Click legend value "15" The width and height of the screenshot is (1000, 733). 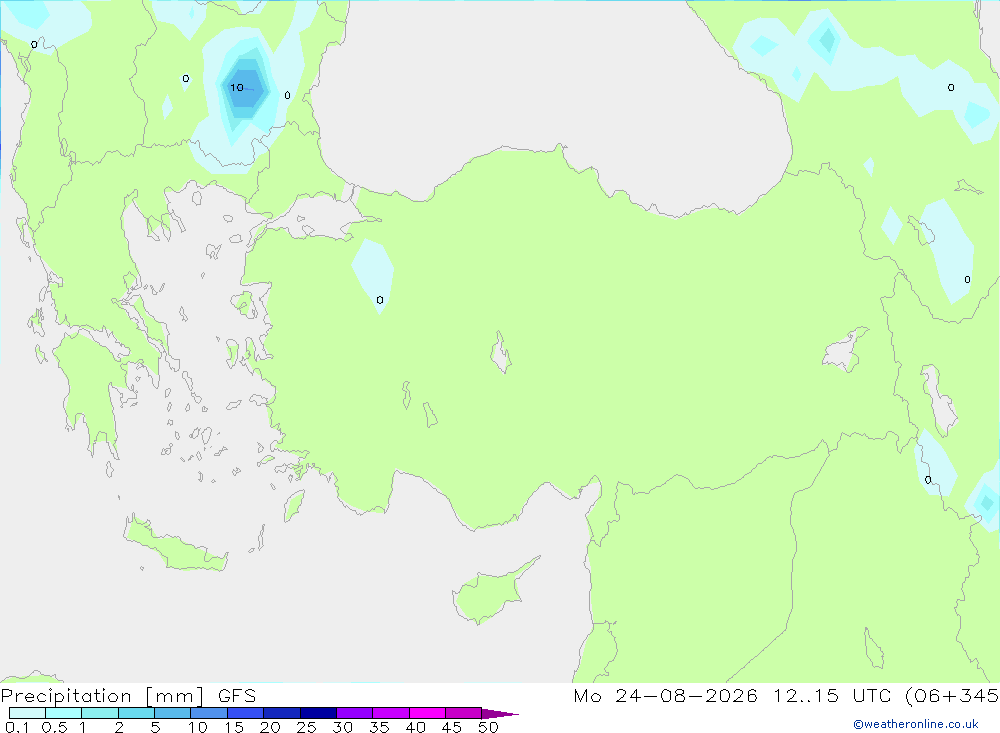233,727
